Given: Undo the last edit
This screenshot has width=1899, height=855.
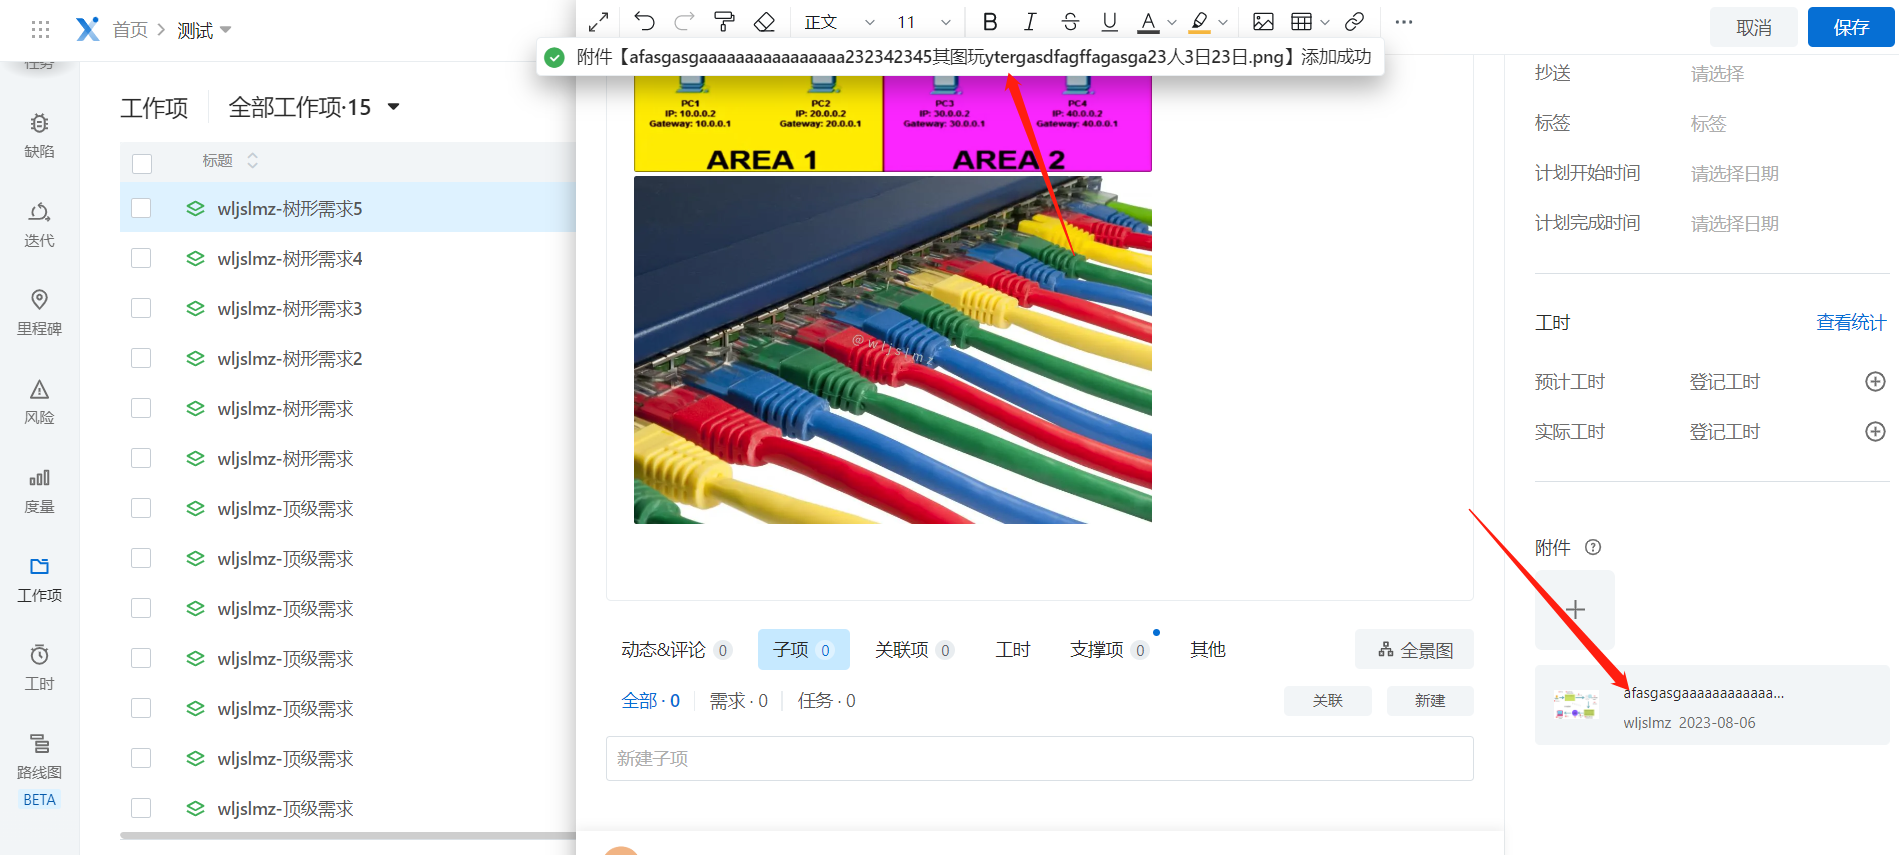Looking at the screenshot, I should pyautogui.click(x=645, y=22).
